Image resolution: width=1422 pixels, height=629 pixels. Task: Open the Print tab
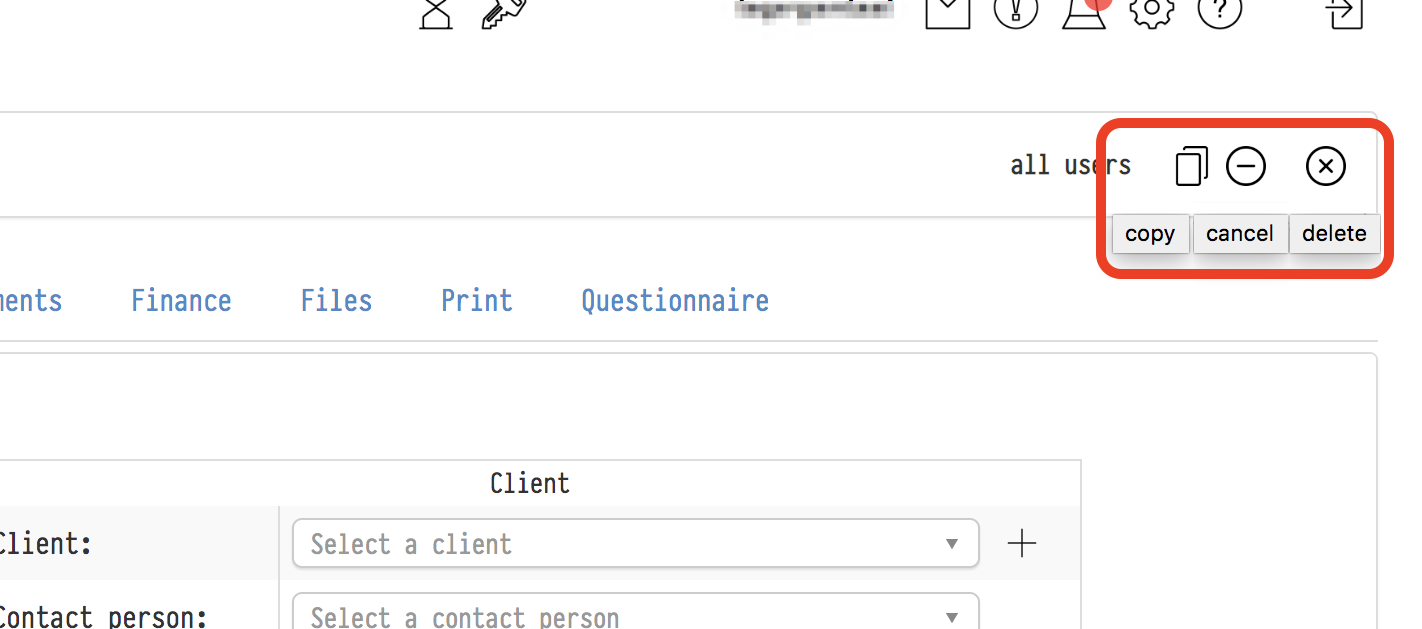point(477,301)
